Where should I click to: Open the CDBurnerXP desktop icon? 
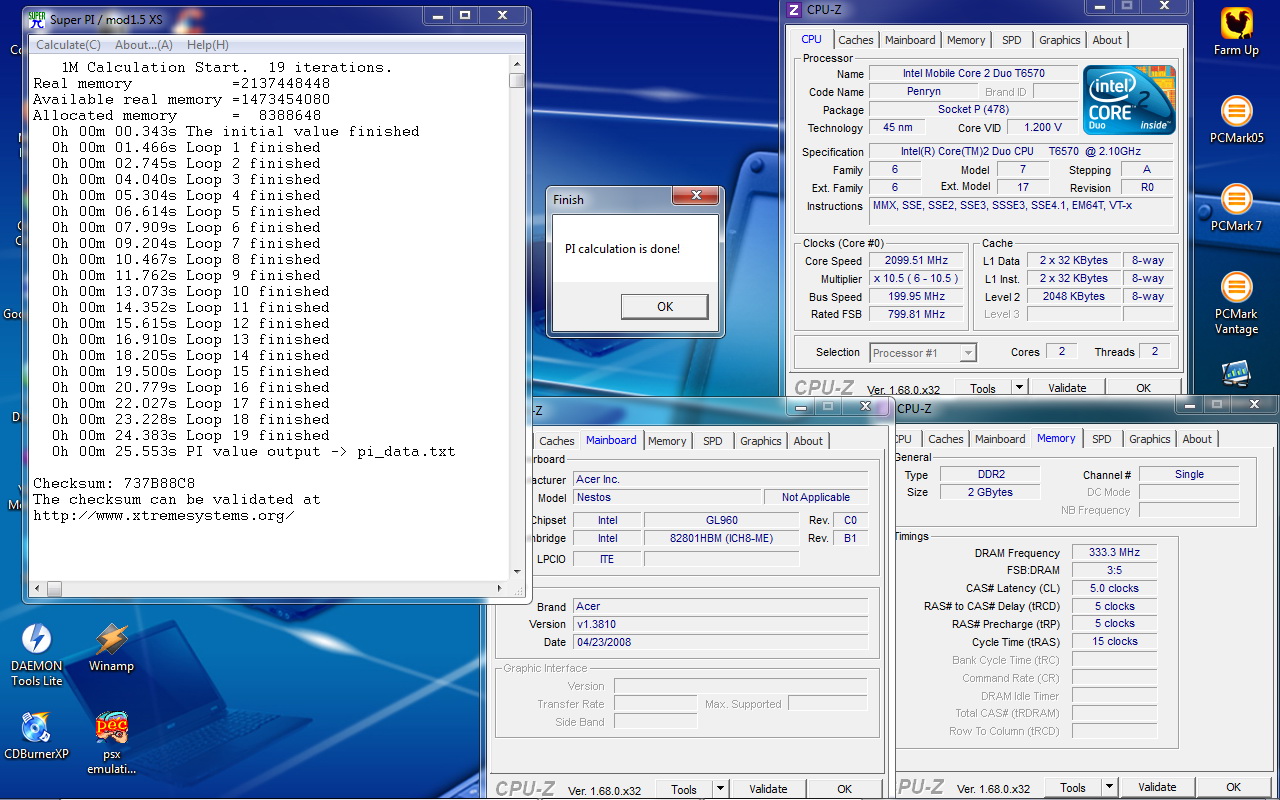[37, 736]
